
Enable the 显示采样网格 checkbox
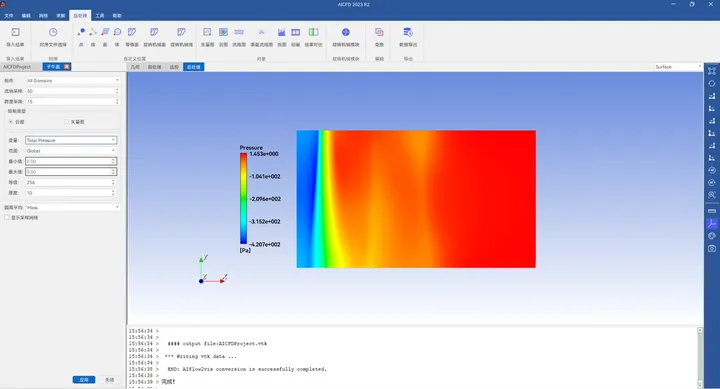(x=7, y=218)
